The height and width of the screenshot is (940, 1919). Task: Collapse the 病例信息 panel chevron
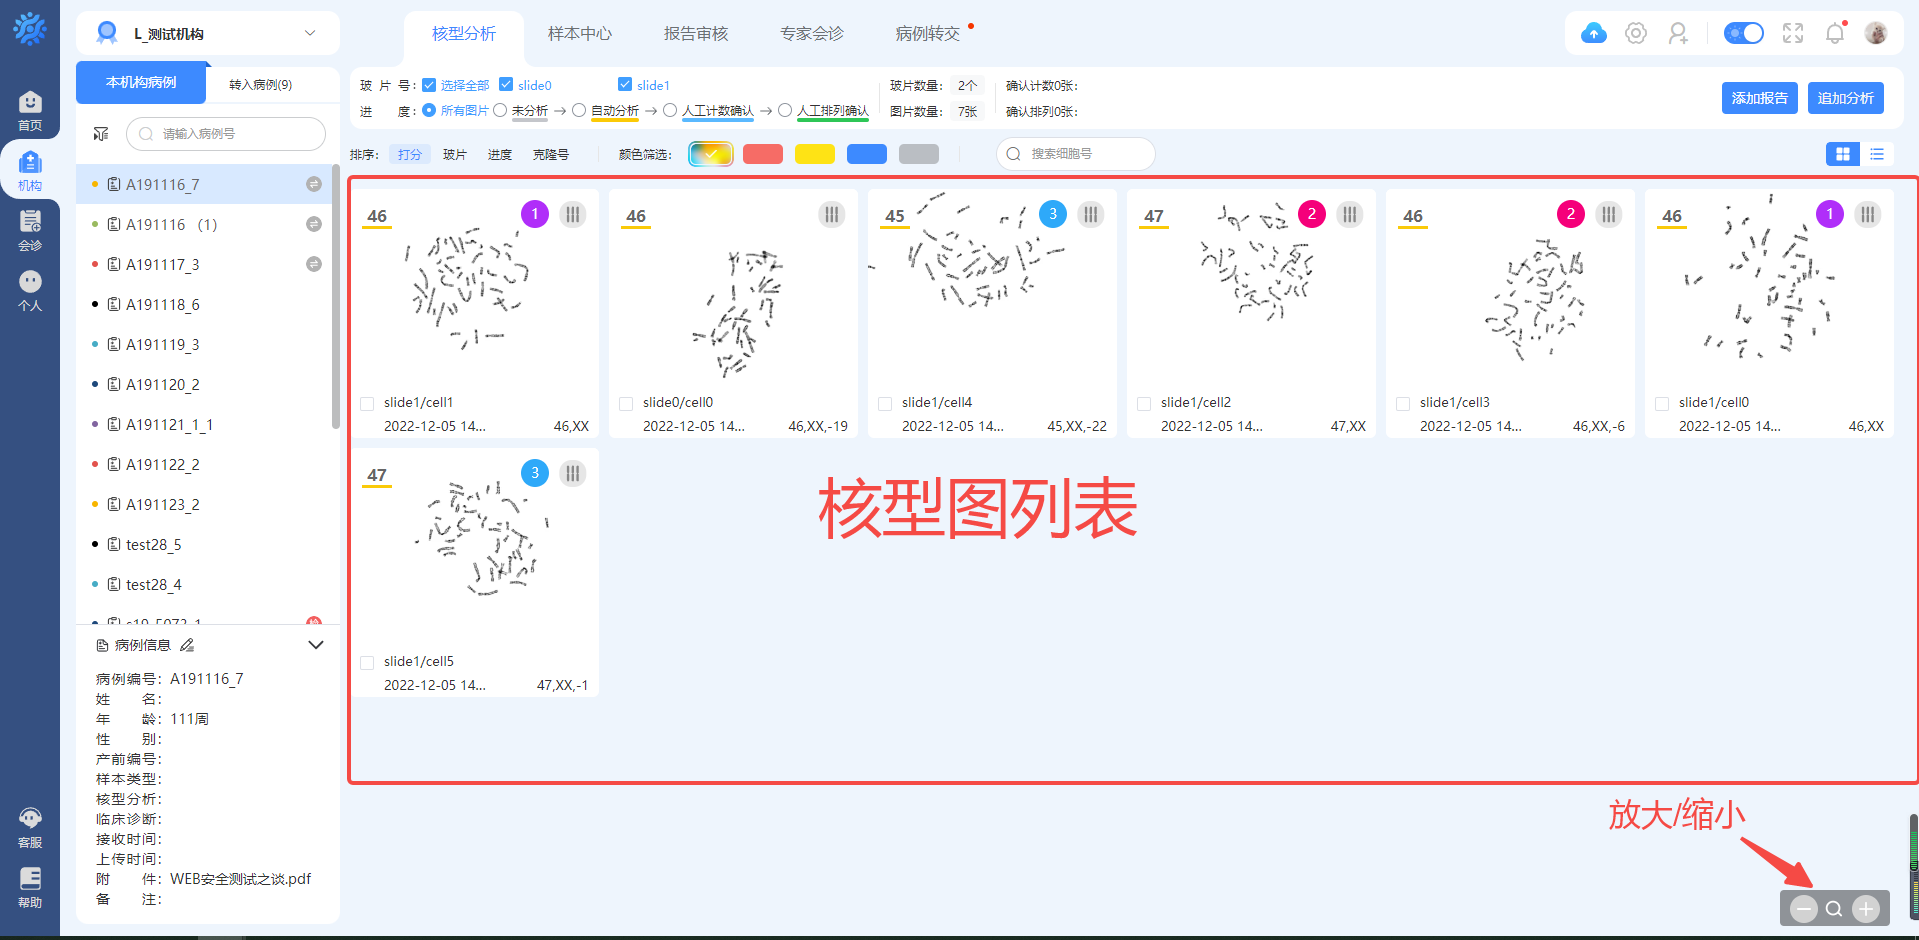click(316, 645)
